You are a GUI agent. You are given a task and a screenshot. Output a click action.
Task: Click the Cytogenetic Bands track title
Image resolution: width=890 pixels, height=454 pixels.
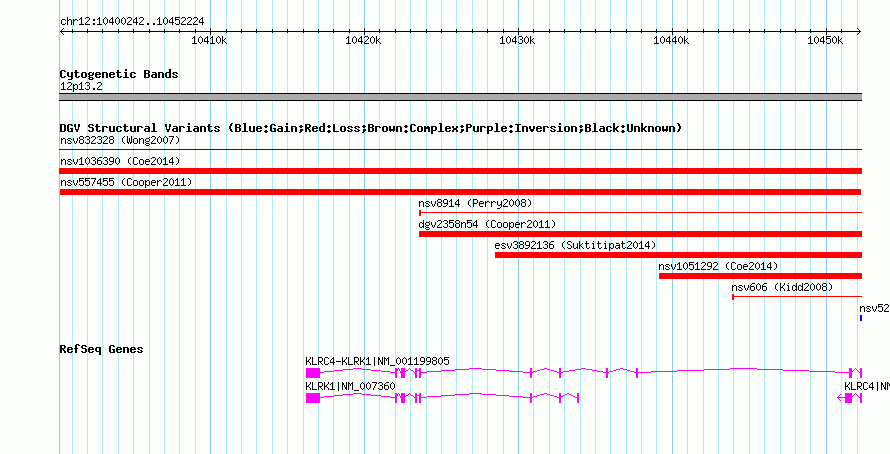click(119, 74)
